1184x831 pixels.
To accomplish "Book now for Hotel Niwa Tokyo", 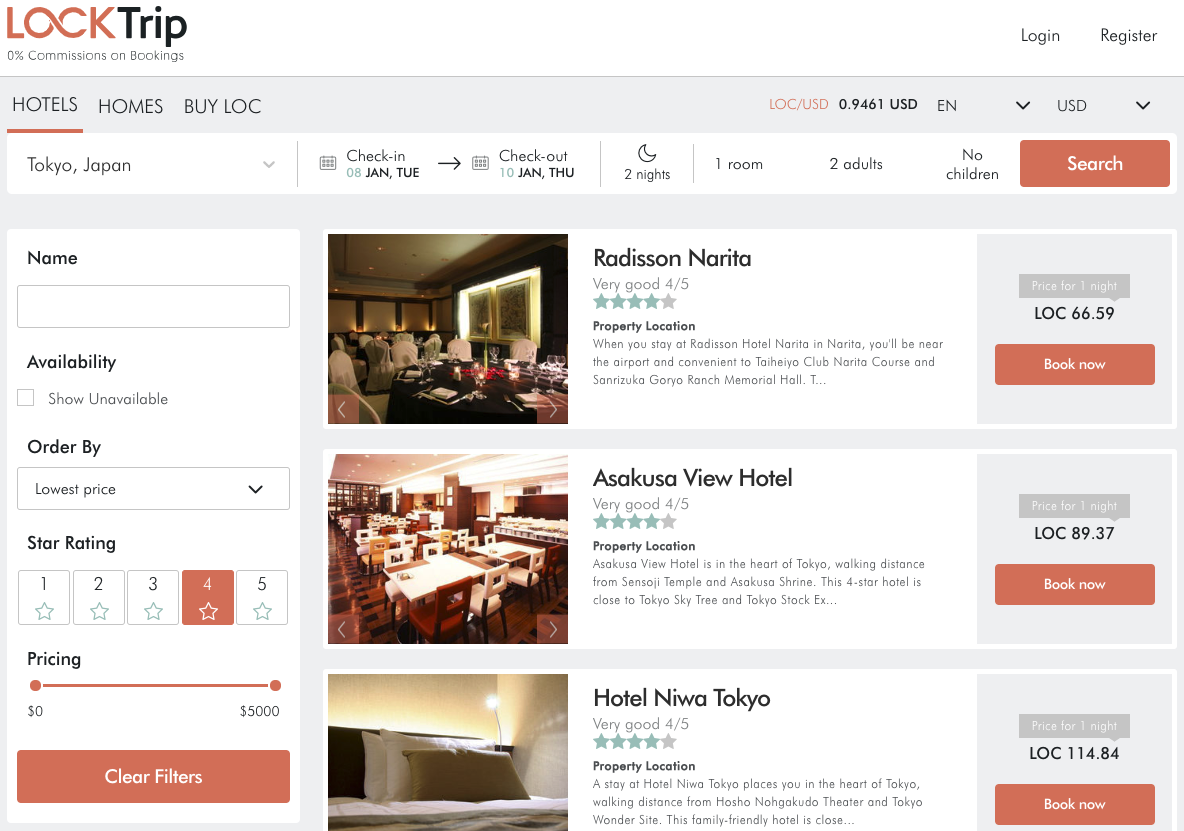I will pyautogui.click(x=1075, y=804).
